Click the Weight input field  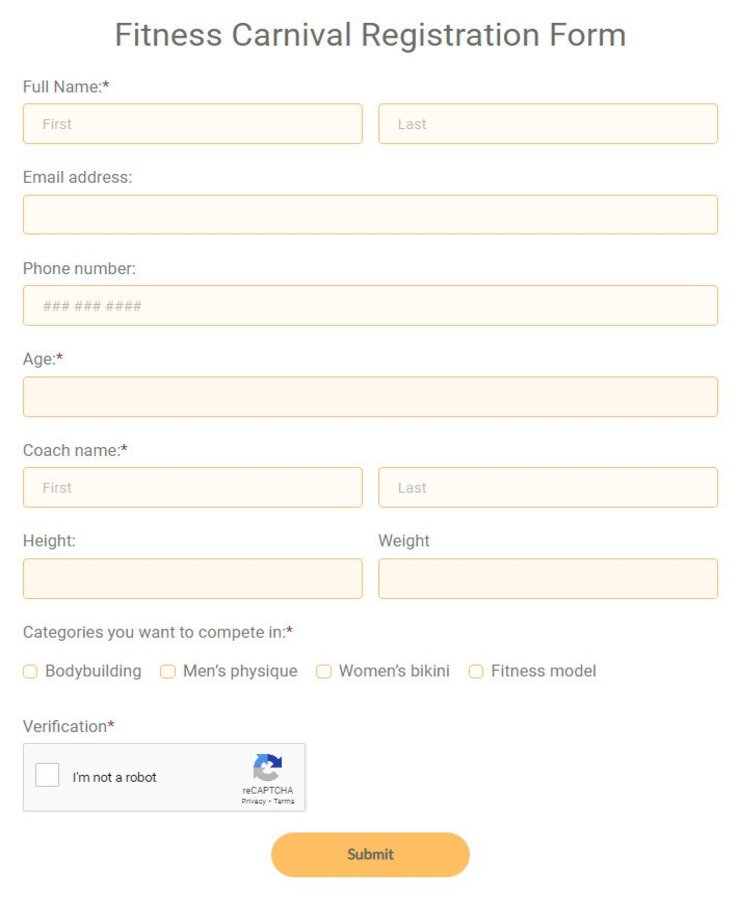click(x=548, y=578)
